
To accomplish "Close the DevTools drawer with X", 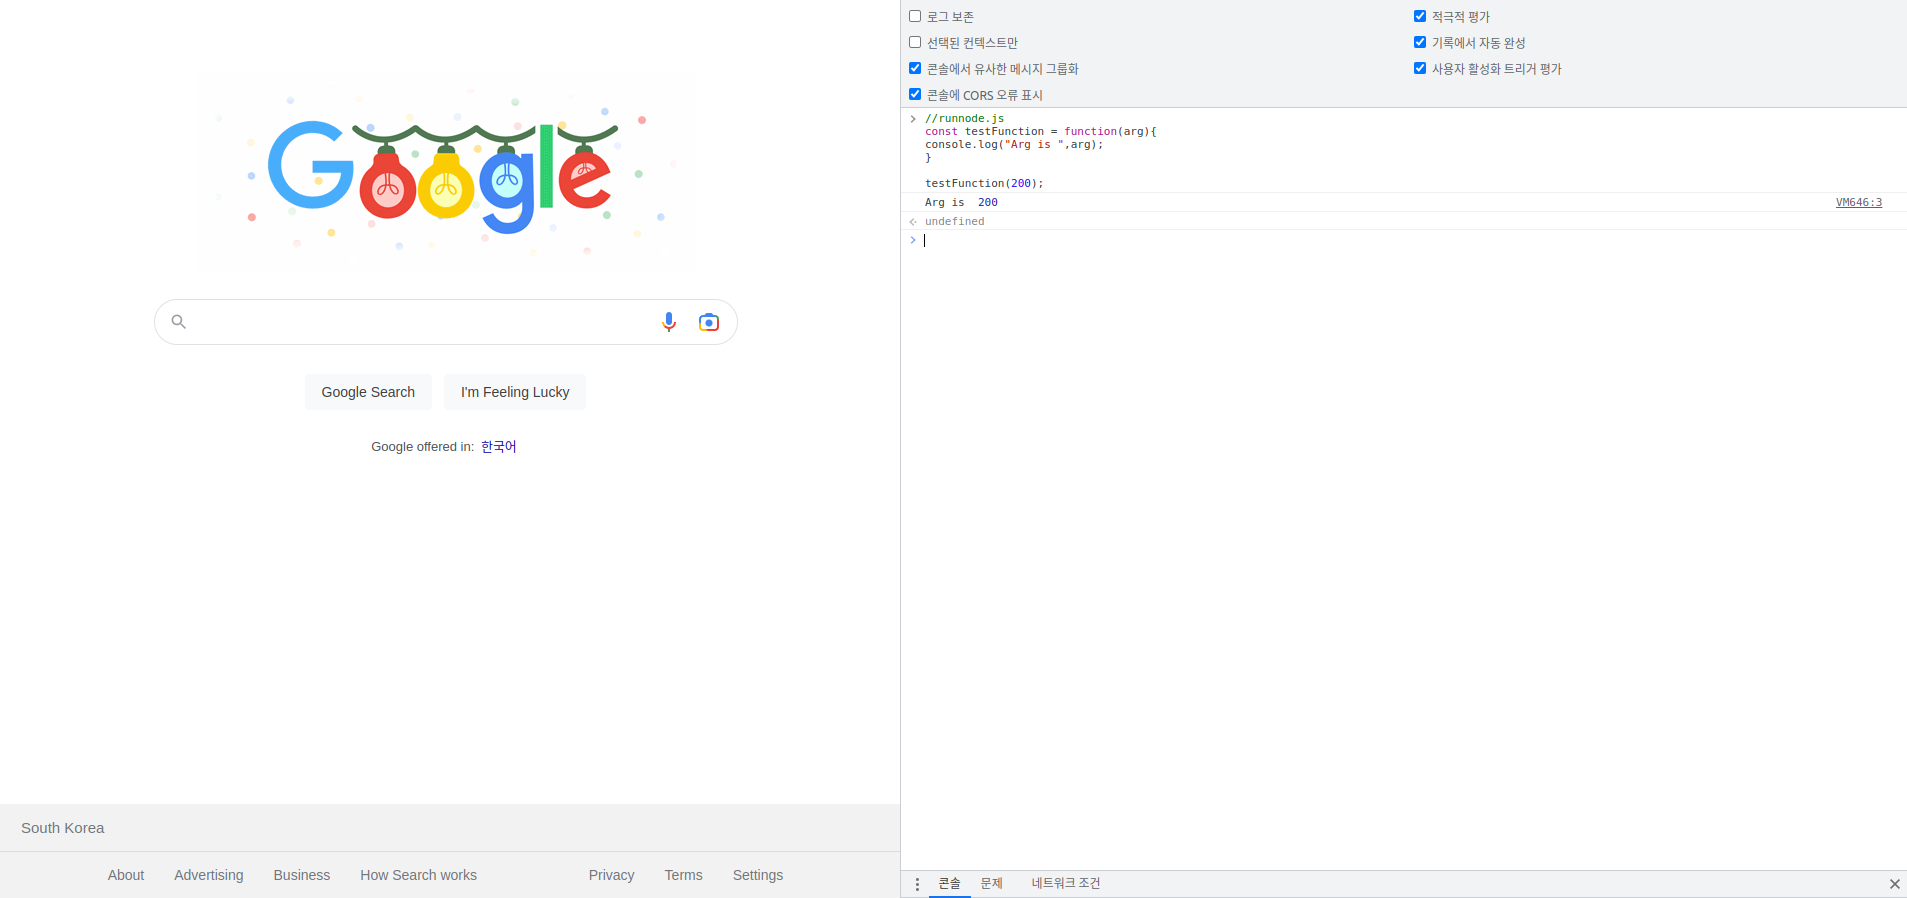I will pyautogui.click(x=1894, y=884).
